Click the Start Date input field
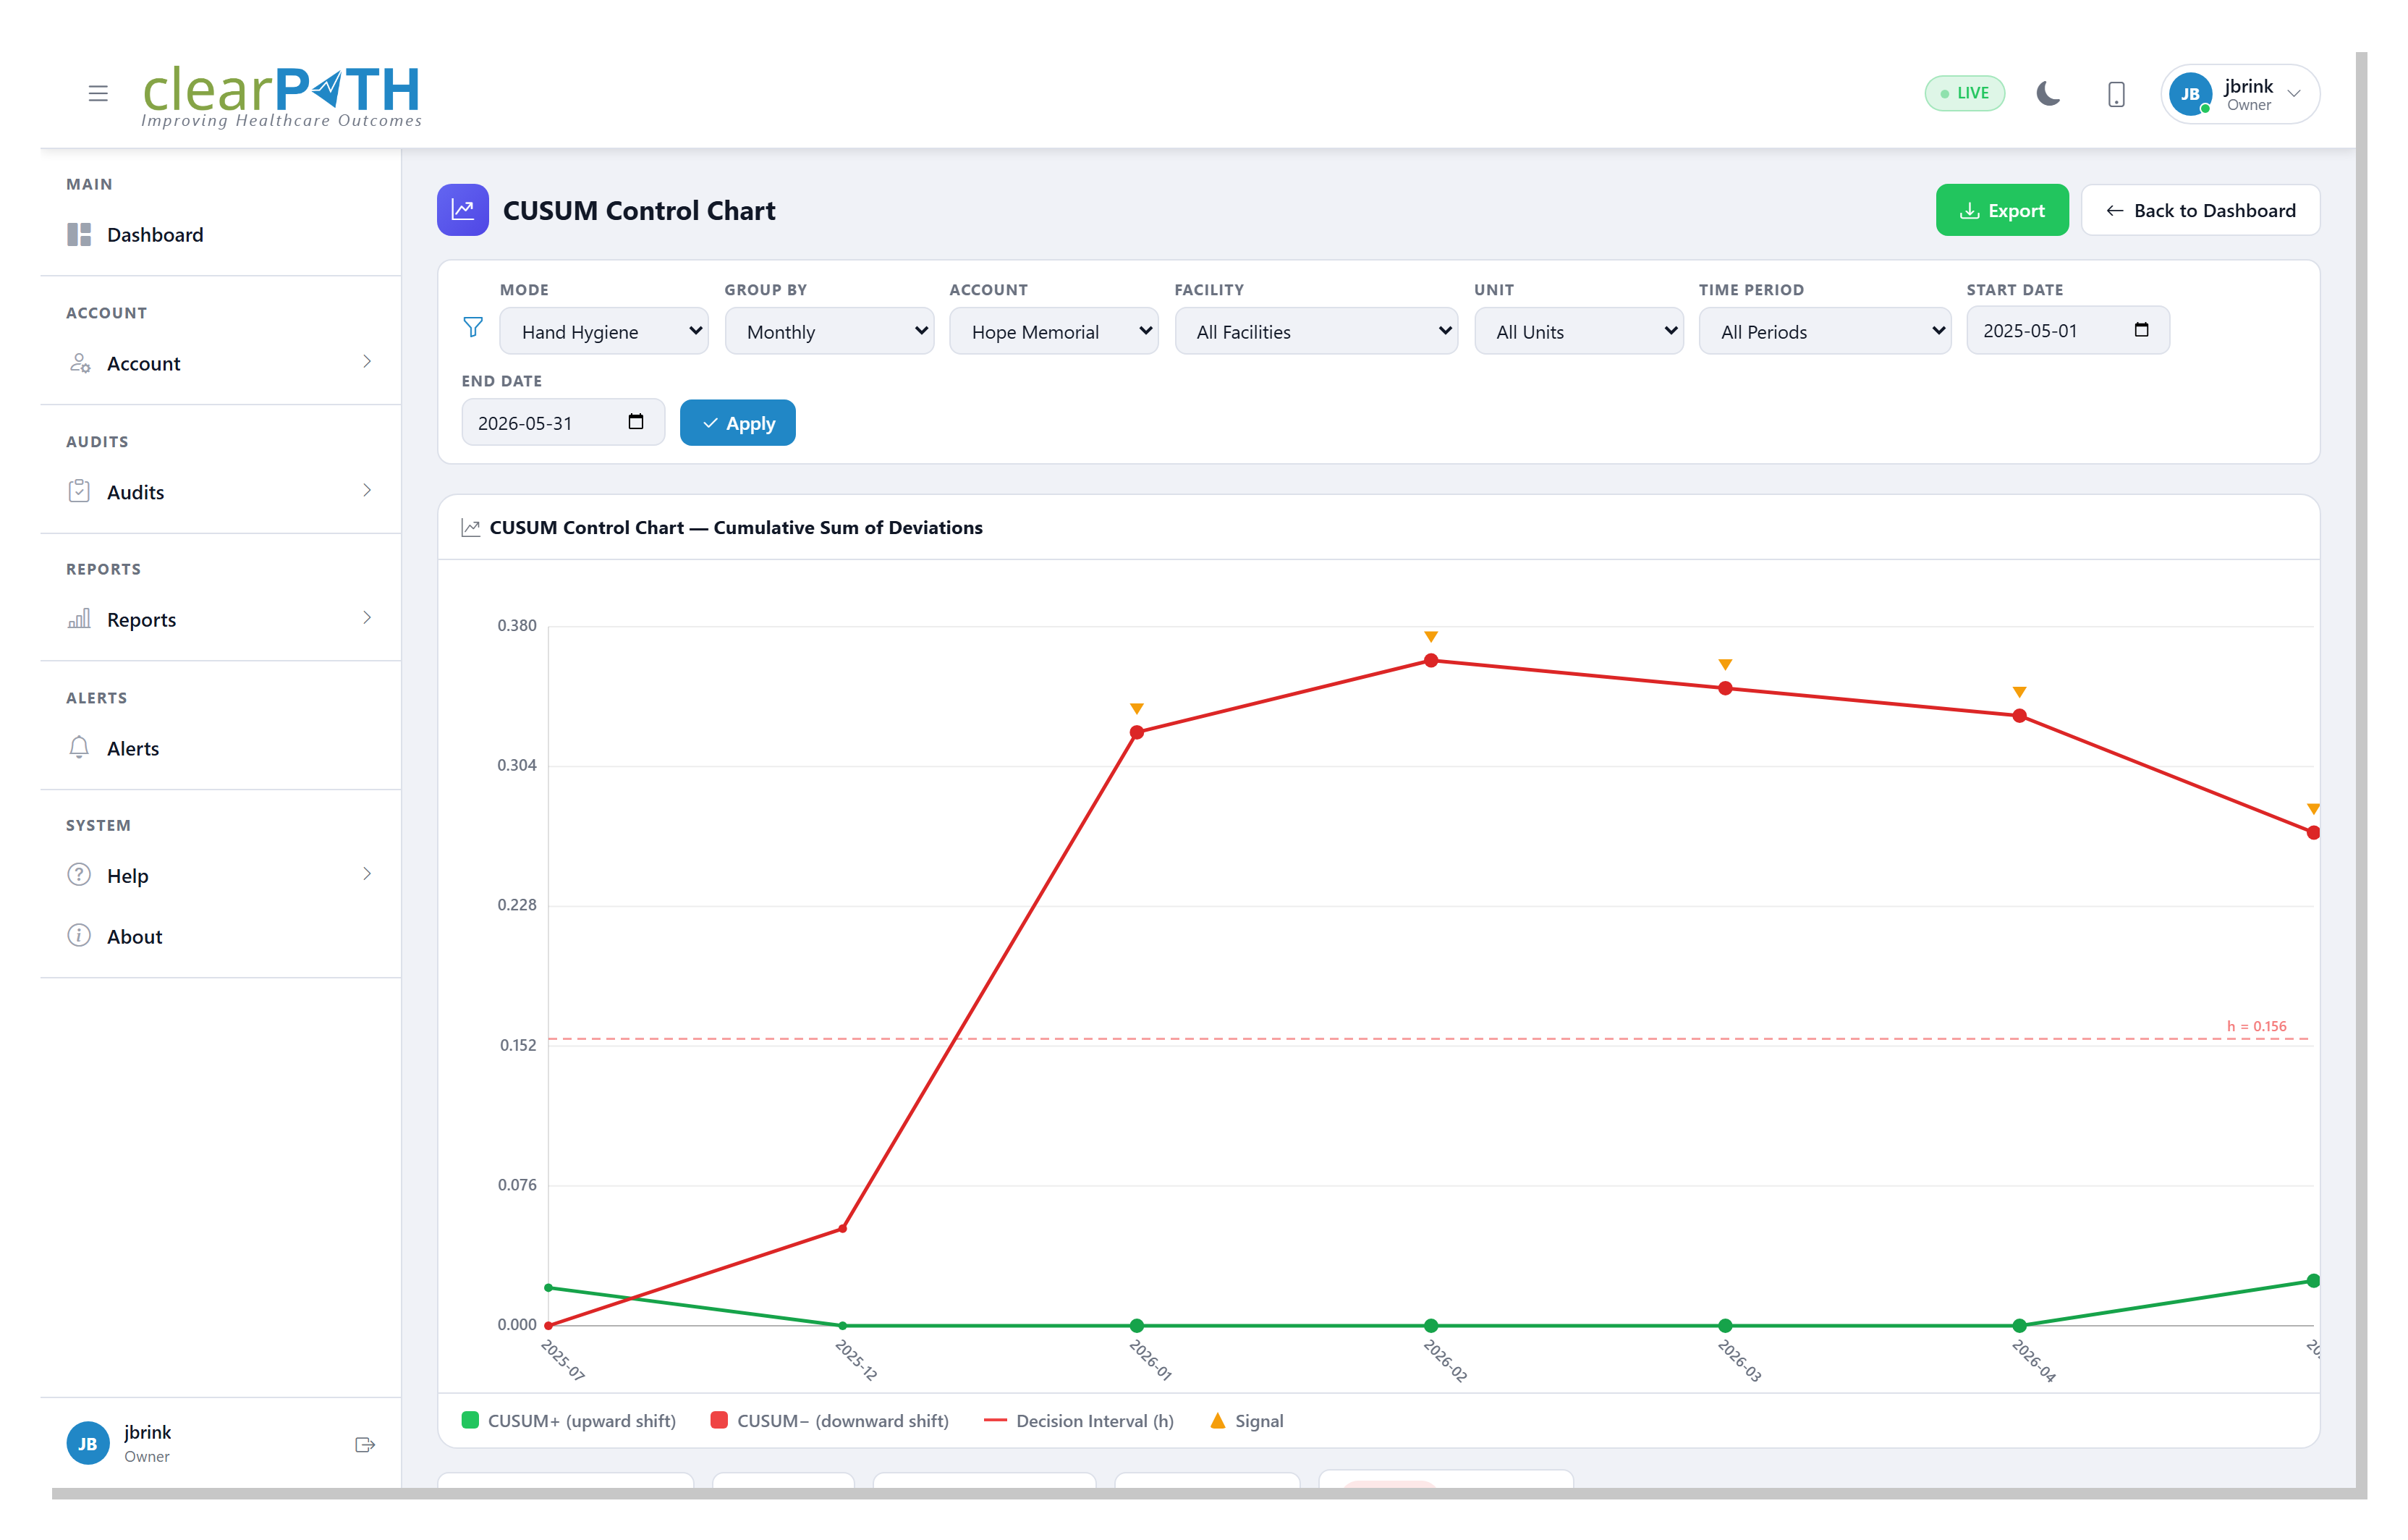Screen dimensions: 2408x1540 click(2068, 330)
